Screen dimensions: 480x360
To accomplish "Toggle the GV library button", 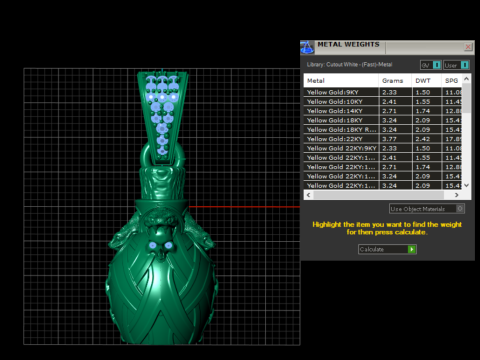I will point(431,65).
